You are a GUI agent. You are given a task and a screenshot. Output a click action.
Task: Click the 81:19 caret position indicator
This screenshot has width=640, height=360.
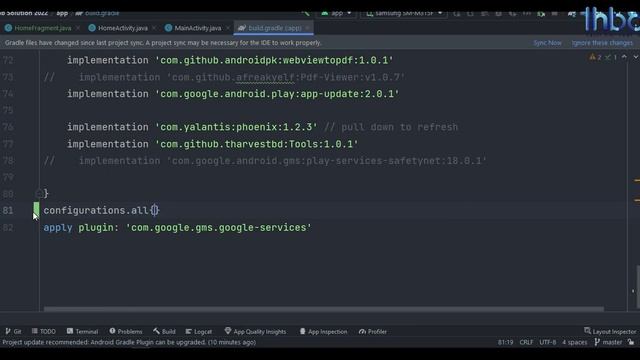505,342
